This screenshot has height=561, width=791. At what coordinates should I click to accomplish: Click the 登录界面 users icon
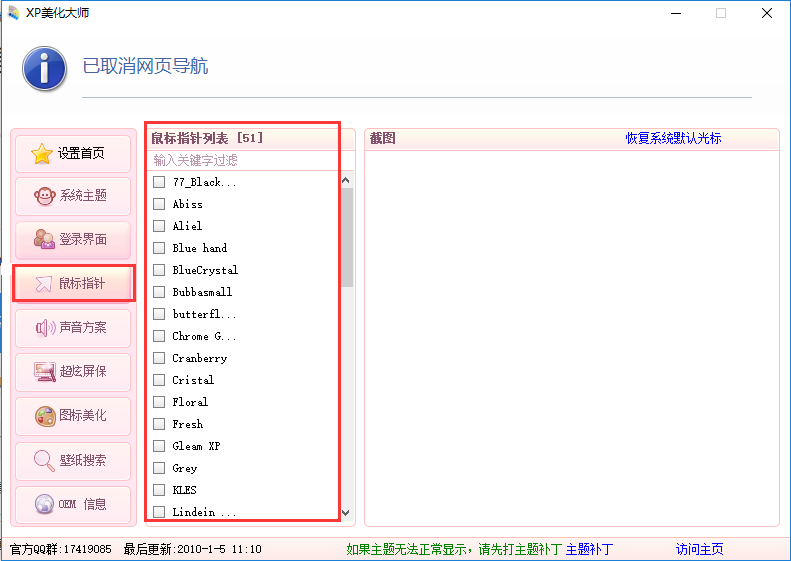pyautogui.click(x=44, y=239)
